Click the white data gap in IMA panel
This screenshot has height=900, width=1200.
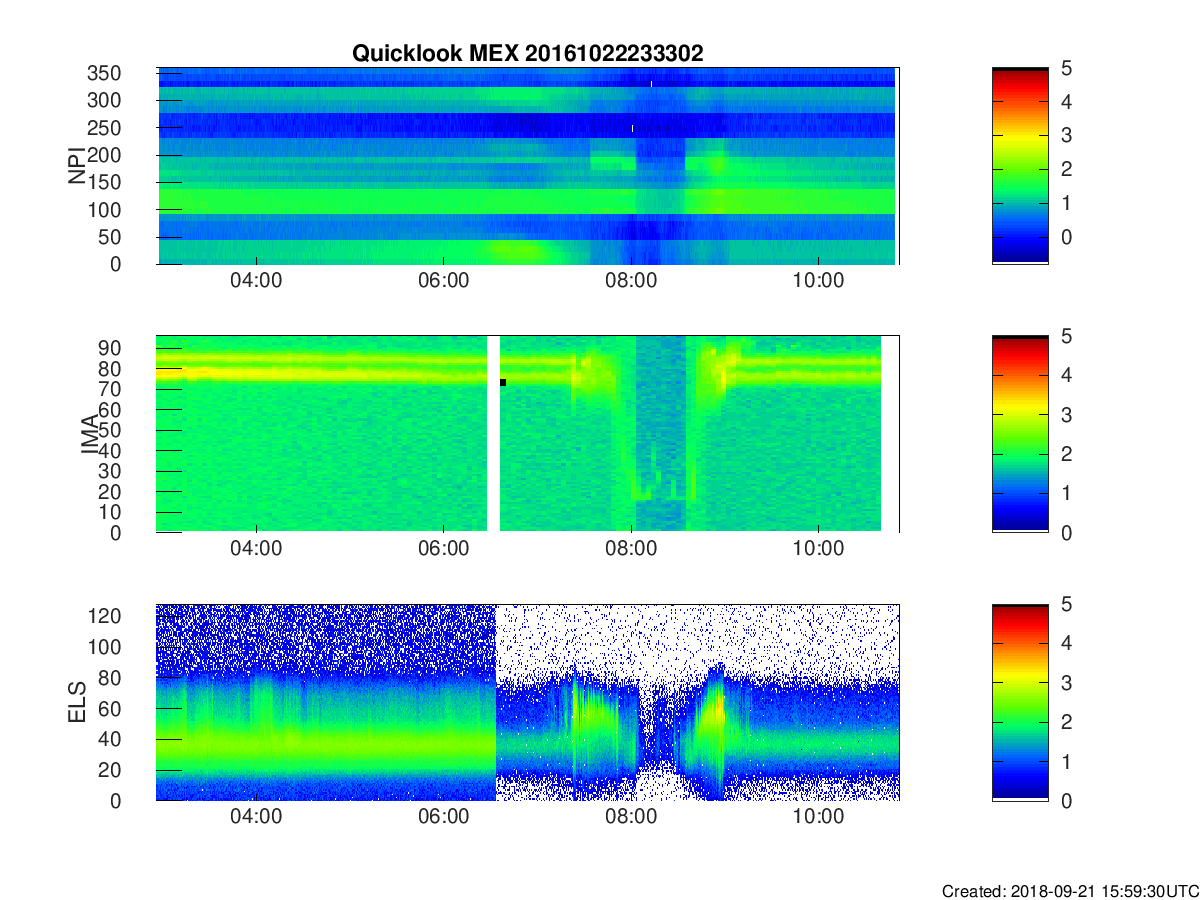click(493, 434)
